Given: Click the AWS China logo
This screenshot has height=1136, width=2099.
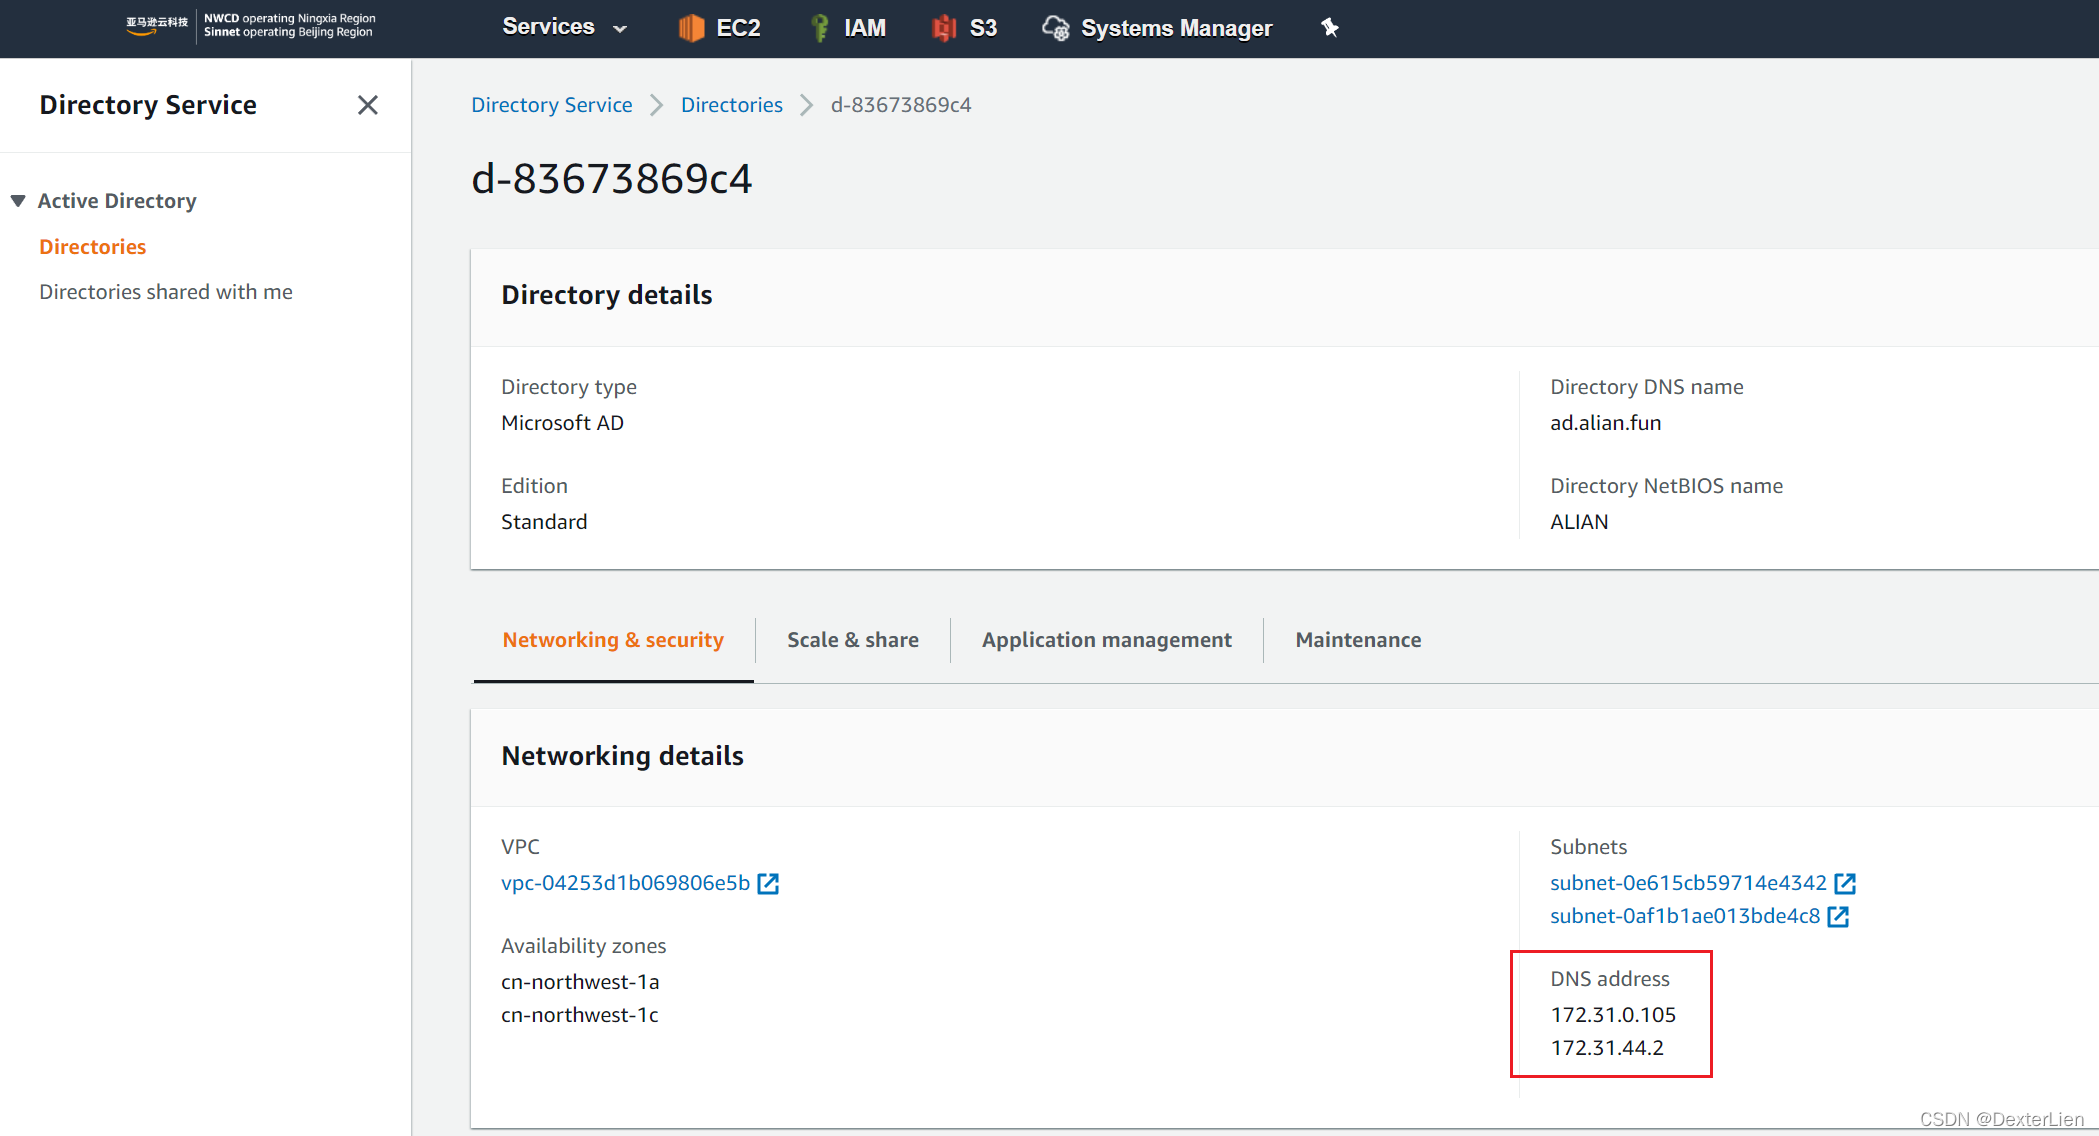Looking at the screenshot, I should coord(157,25).
